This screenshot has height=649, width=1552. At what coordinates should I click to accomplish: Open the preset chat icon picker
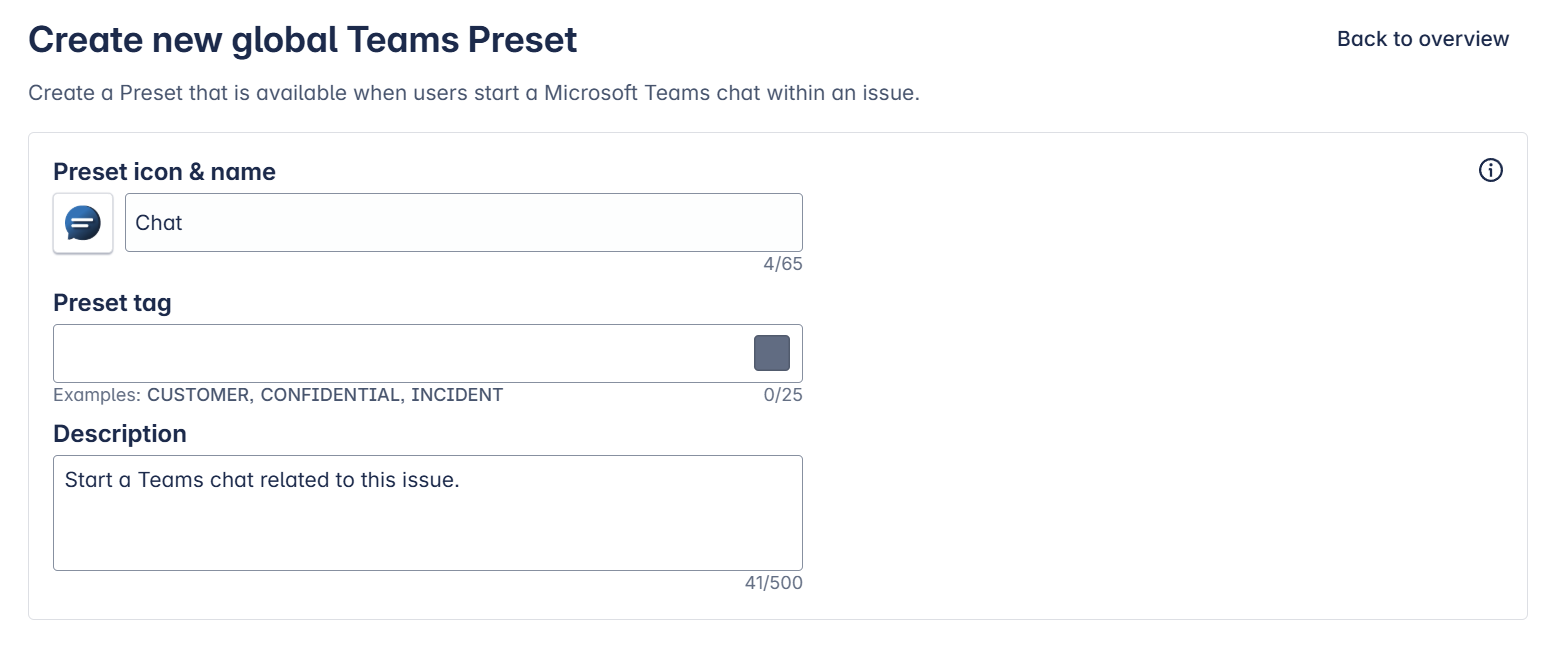pos(83,223)
